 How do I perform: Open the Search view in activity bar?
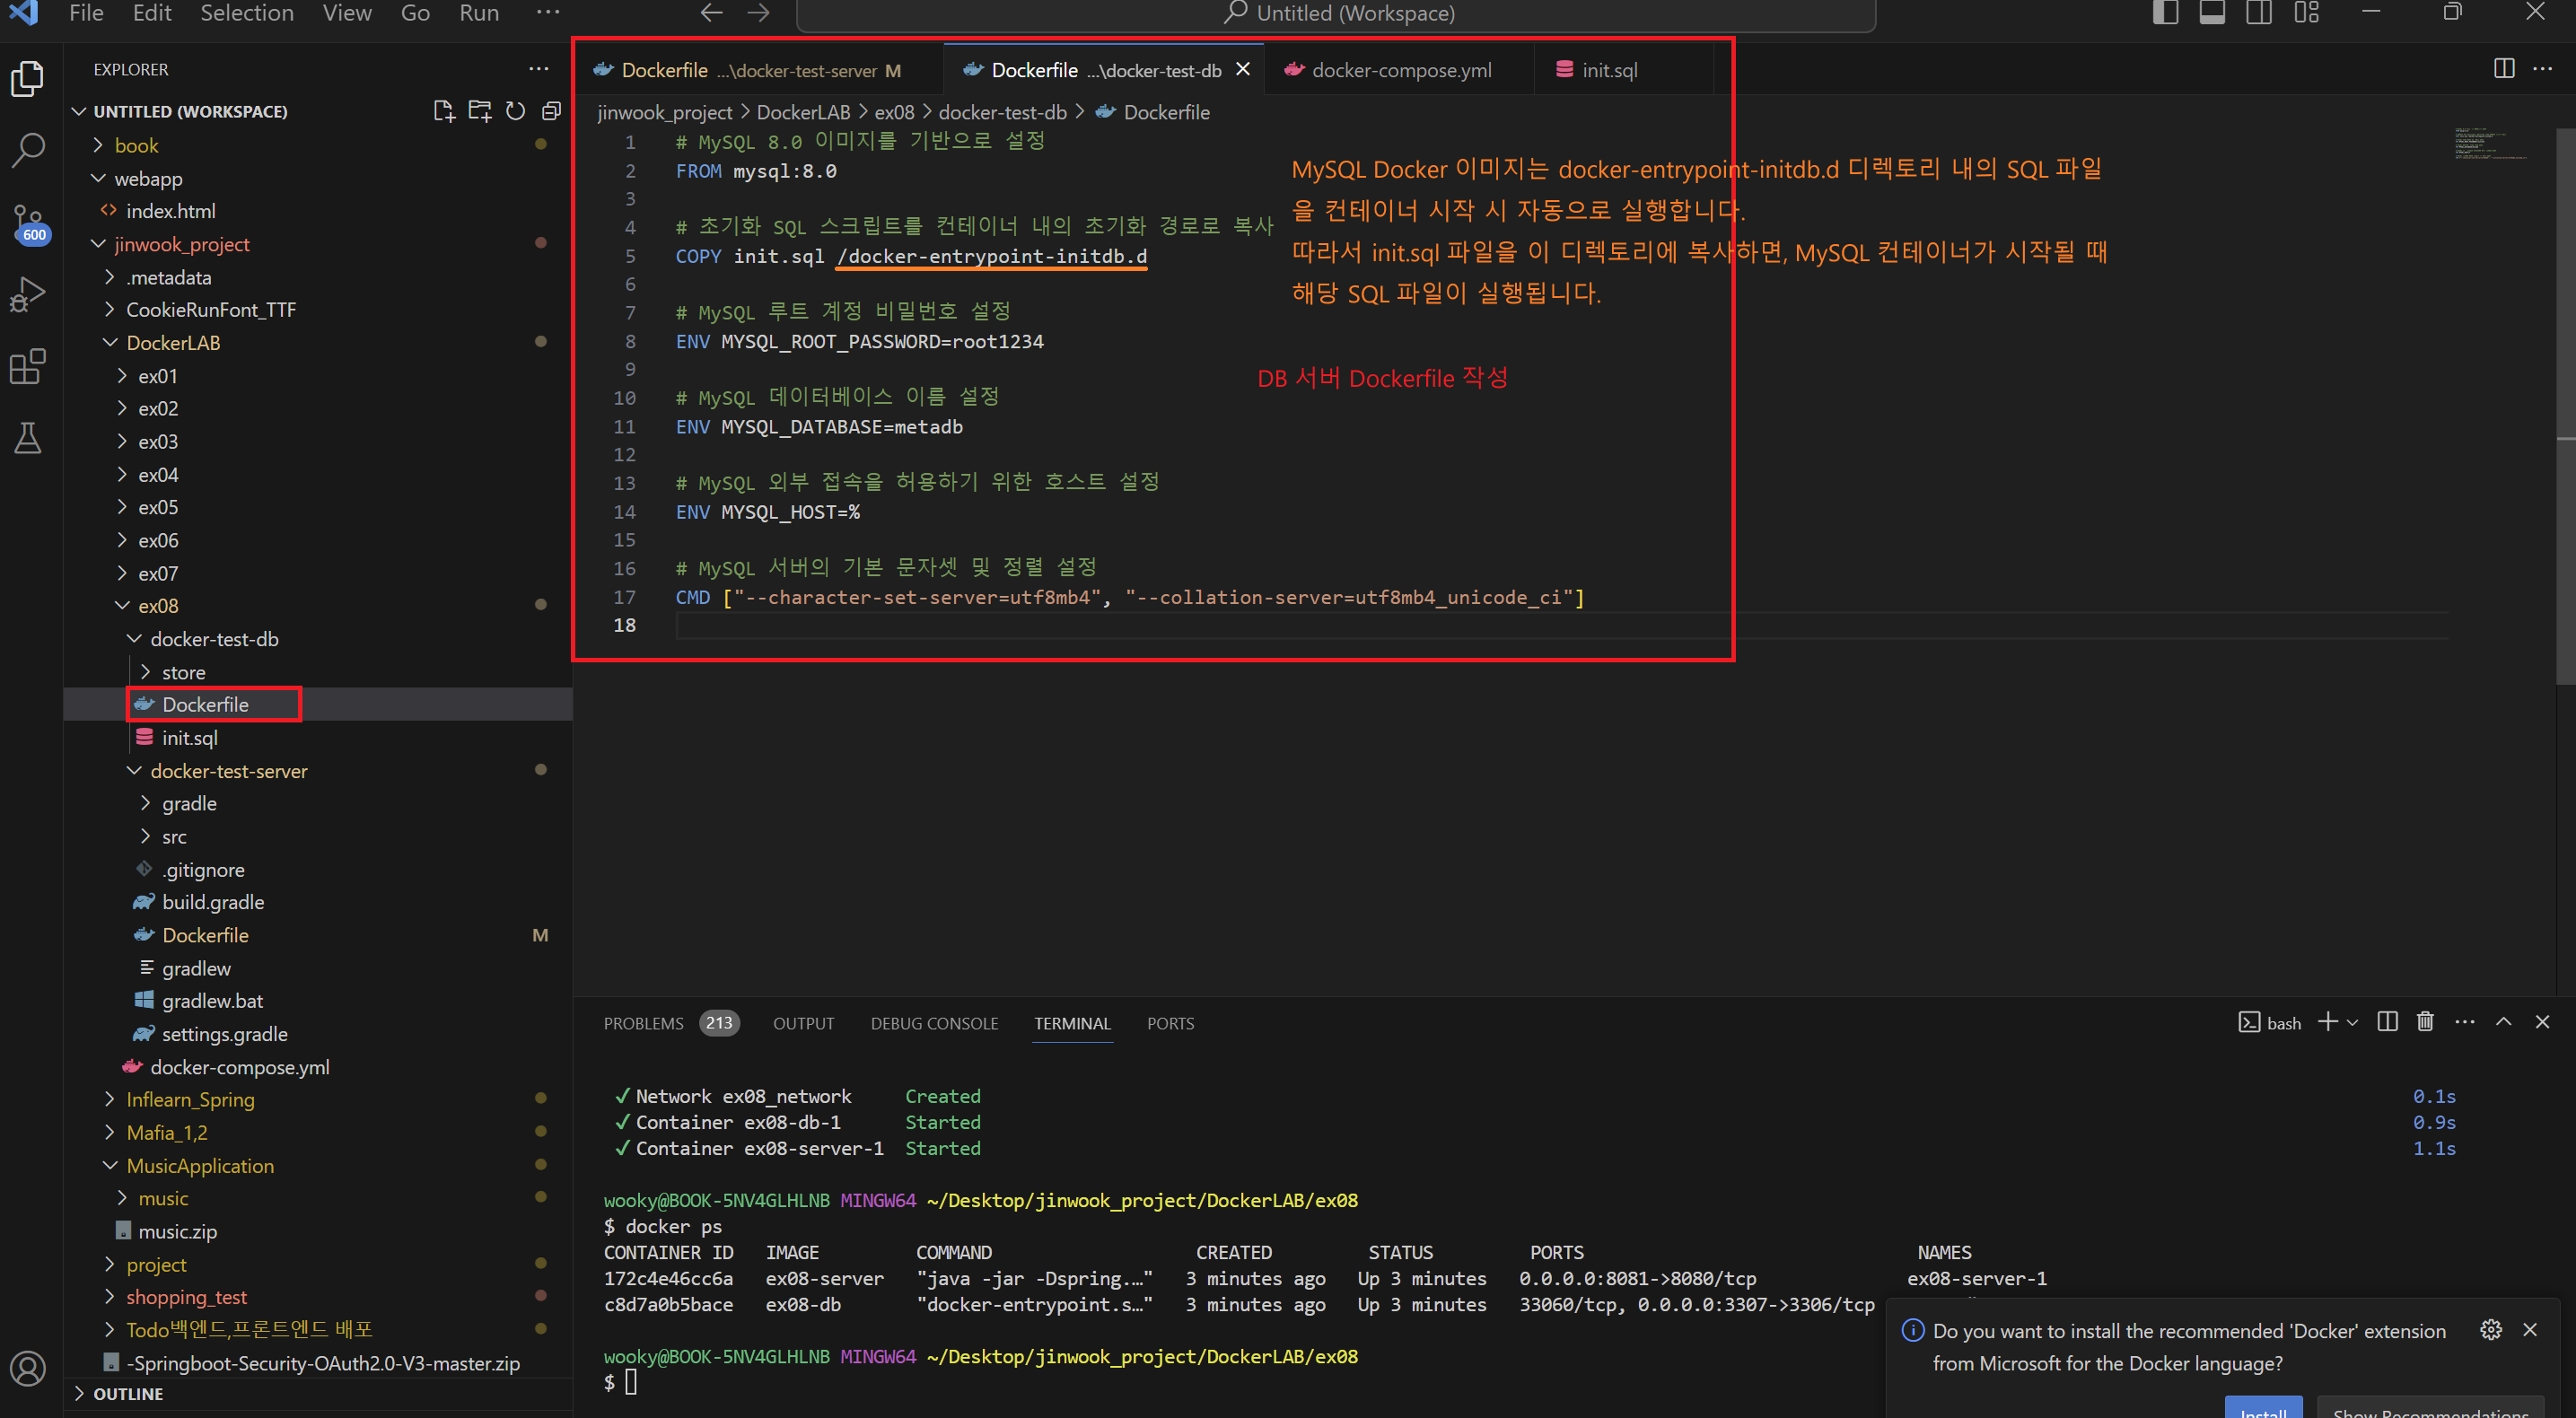[28, 150]
